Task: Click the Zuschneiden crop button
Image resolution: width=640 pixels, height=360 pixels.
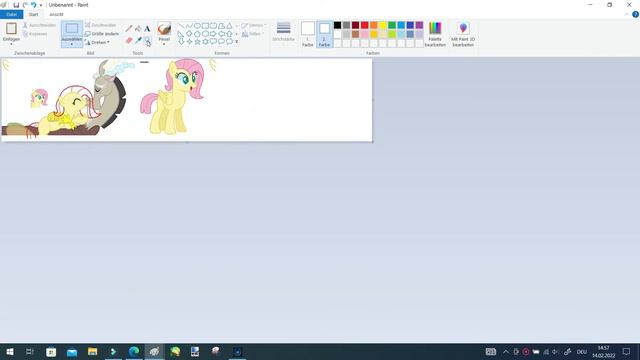Action: point(100,25)
